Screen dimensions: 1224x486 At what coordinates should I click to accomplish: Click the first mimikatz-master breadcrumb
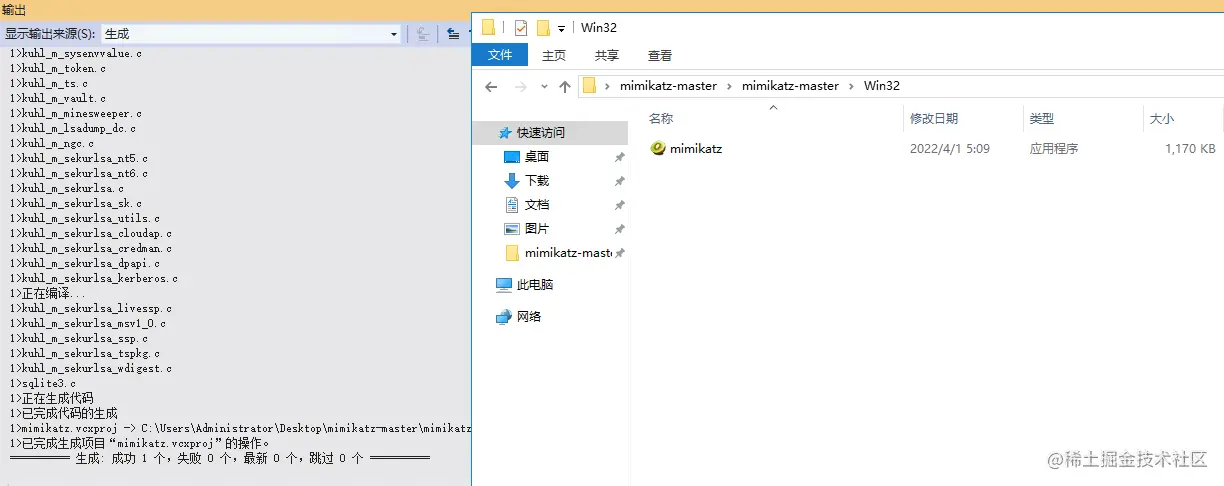(668, 86)
